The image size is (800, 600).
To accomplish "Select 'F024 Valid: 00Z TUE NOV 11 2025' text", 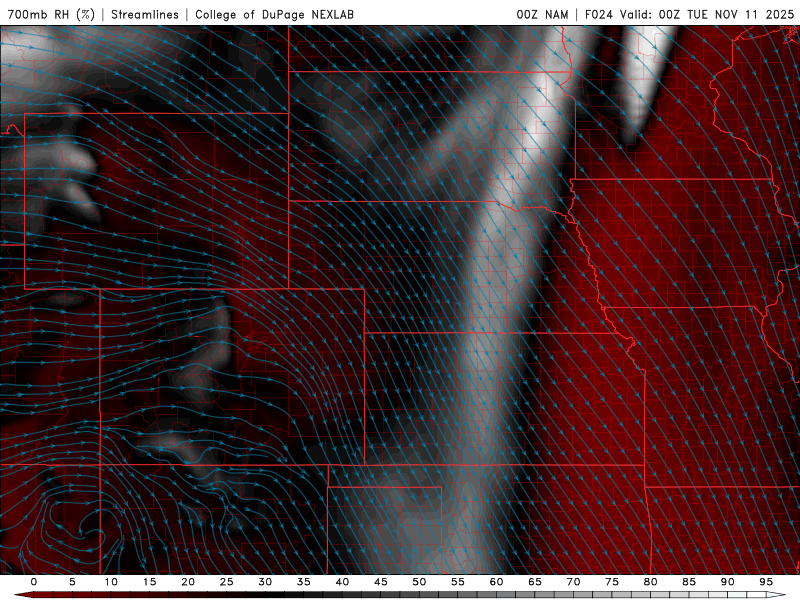I will [x=689, y=14].
